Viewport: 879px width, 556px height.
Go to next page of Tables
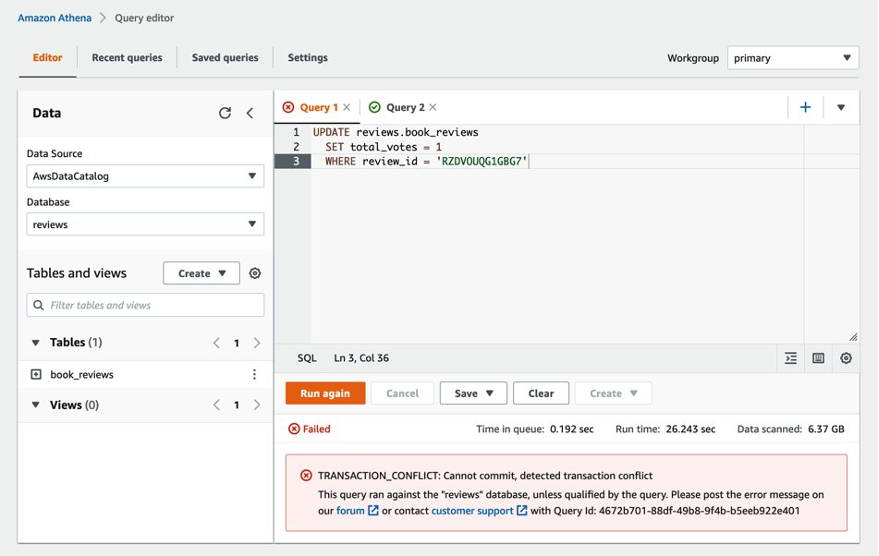click(257, 342)
